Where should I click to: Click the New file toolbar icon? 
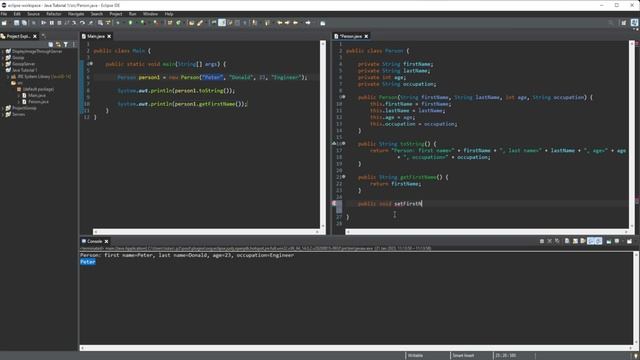[4, 23]
